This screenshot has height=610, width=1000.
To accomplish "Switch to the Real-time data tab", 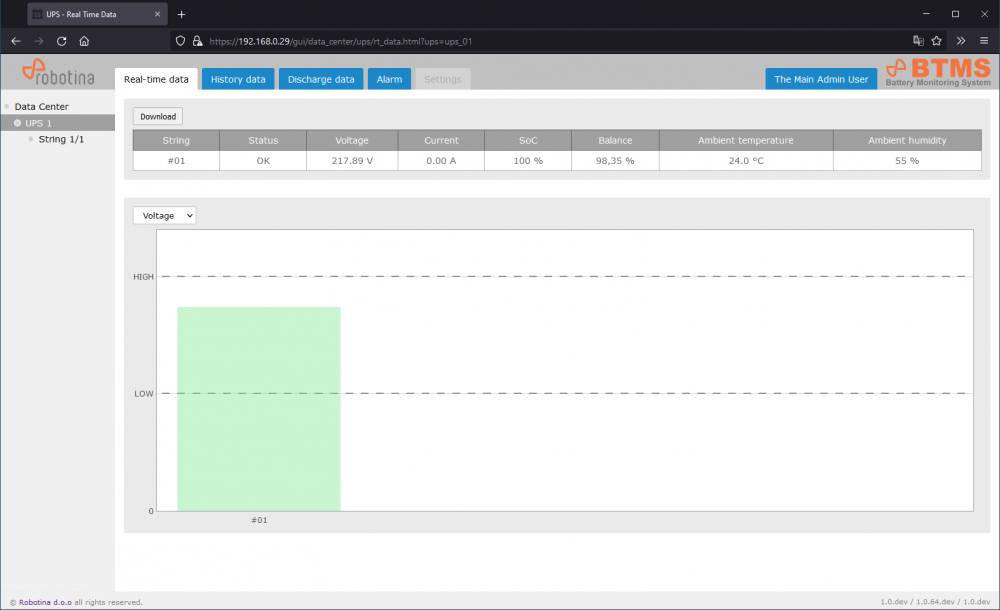I will (156, 79).
